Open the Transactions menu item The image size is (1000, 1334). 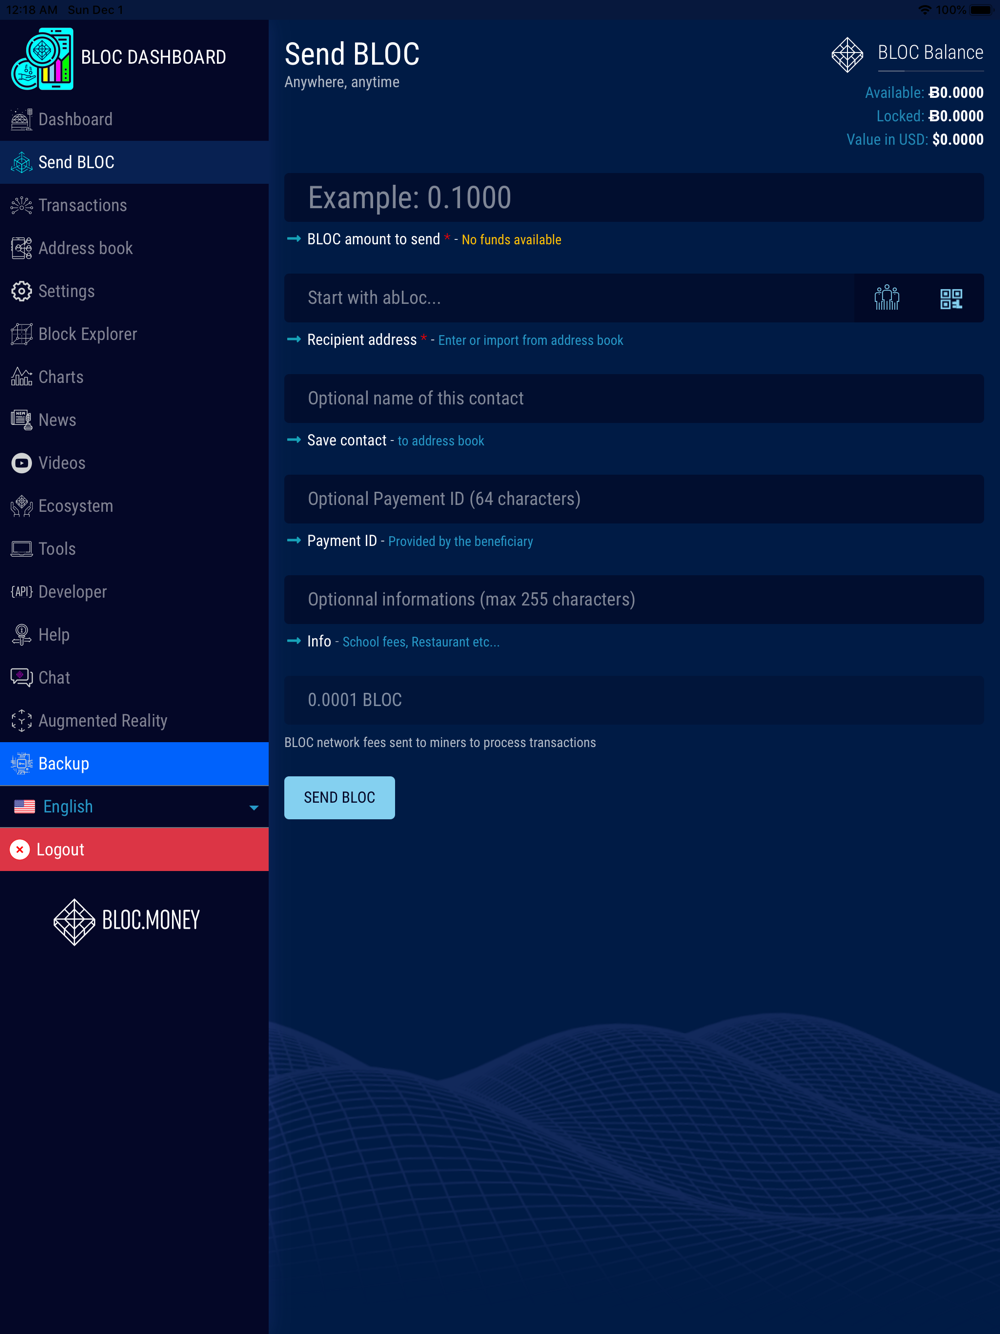[134, 206]
